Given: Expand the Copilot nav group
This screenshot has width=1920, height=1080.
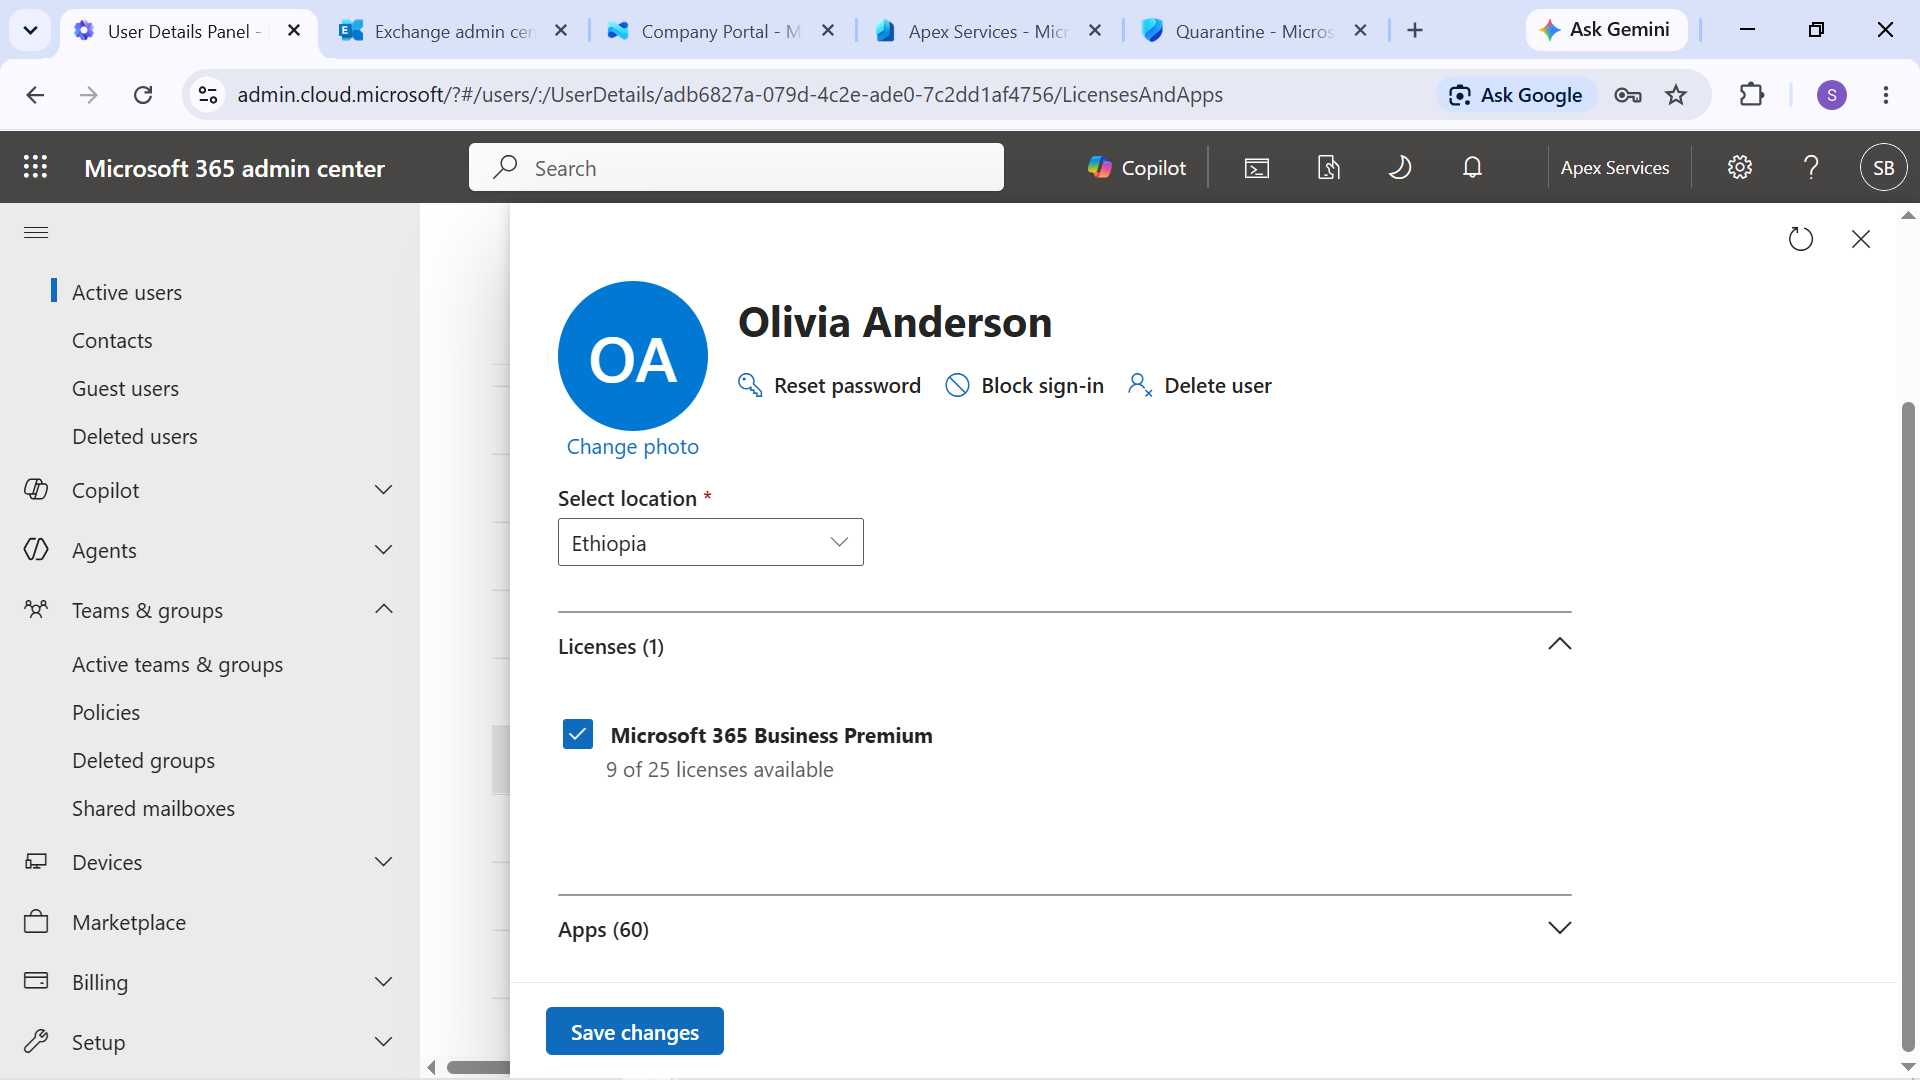Looking at the screenshot, I should (x=383, y=490).
